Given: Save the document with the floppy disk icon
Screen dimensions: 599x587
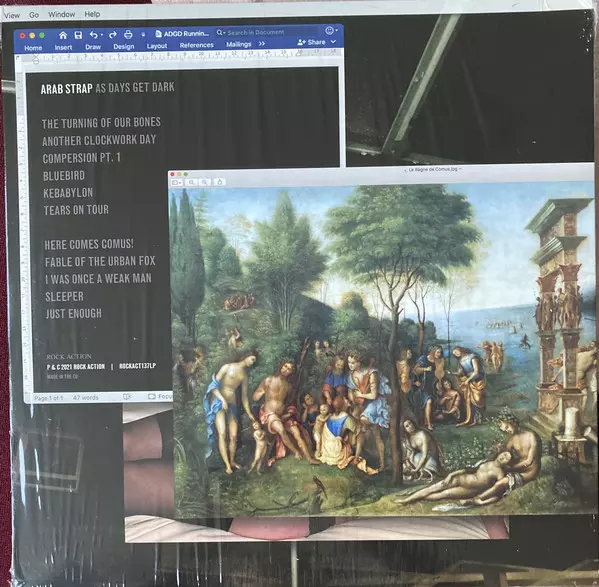Looking at the screenshot, I should pyautogui.click(x=78, y=35).
